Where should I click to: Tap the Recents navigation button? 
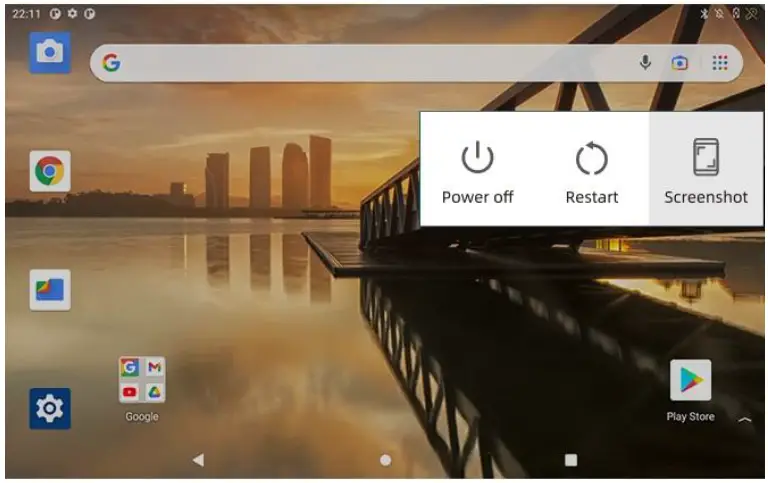571,459
